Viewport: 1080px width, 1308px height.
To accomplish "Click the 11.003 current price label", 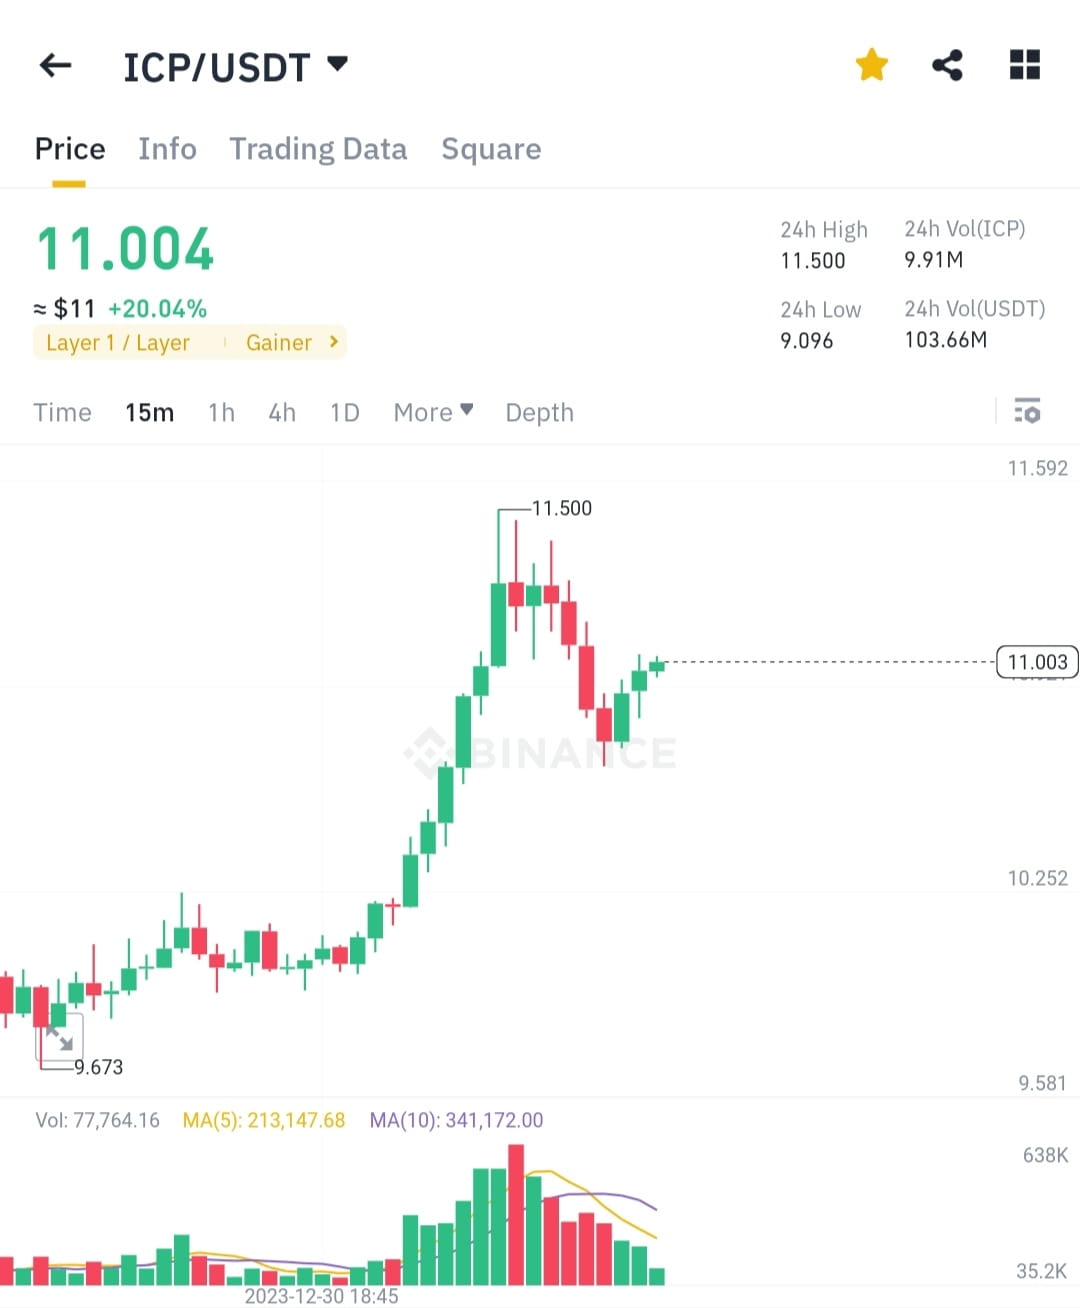I will click(x=1037, y=662).
